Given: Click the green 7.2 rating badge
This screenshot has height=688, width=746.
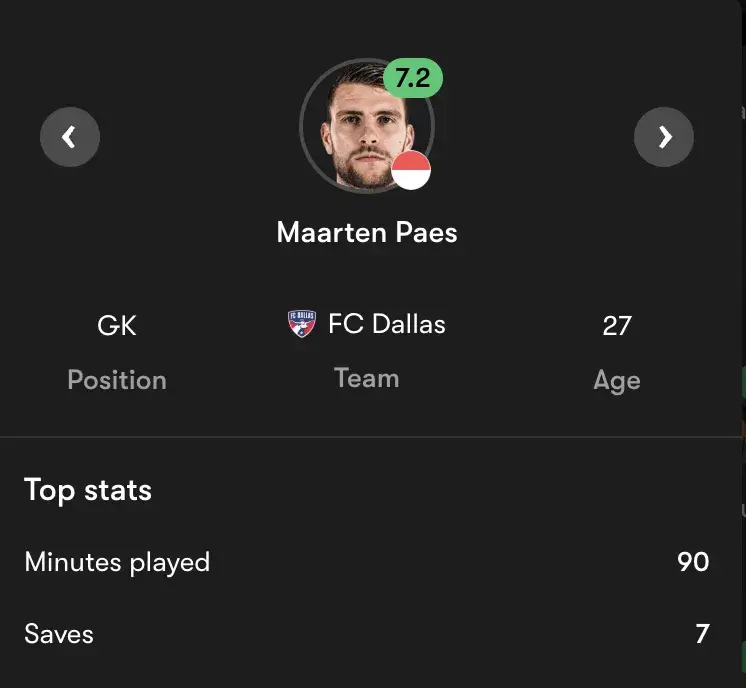Looking at the screenshot, I should tap(412, 79).
